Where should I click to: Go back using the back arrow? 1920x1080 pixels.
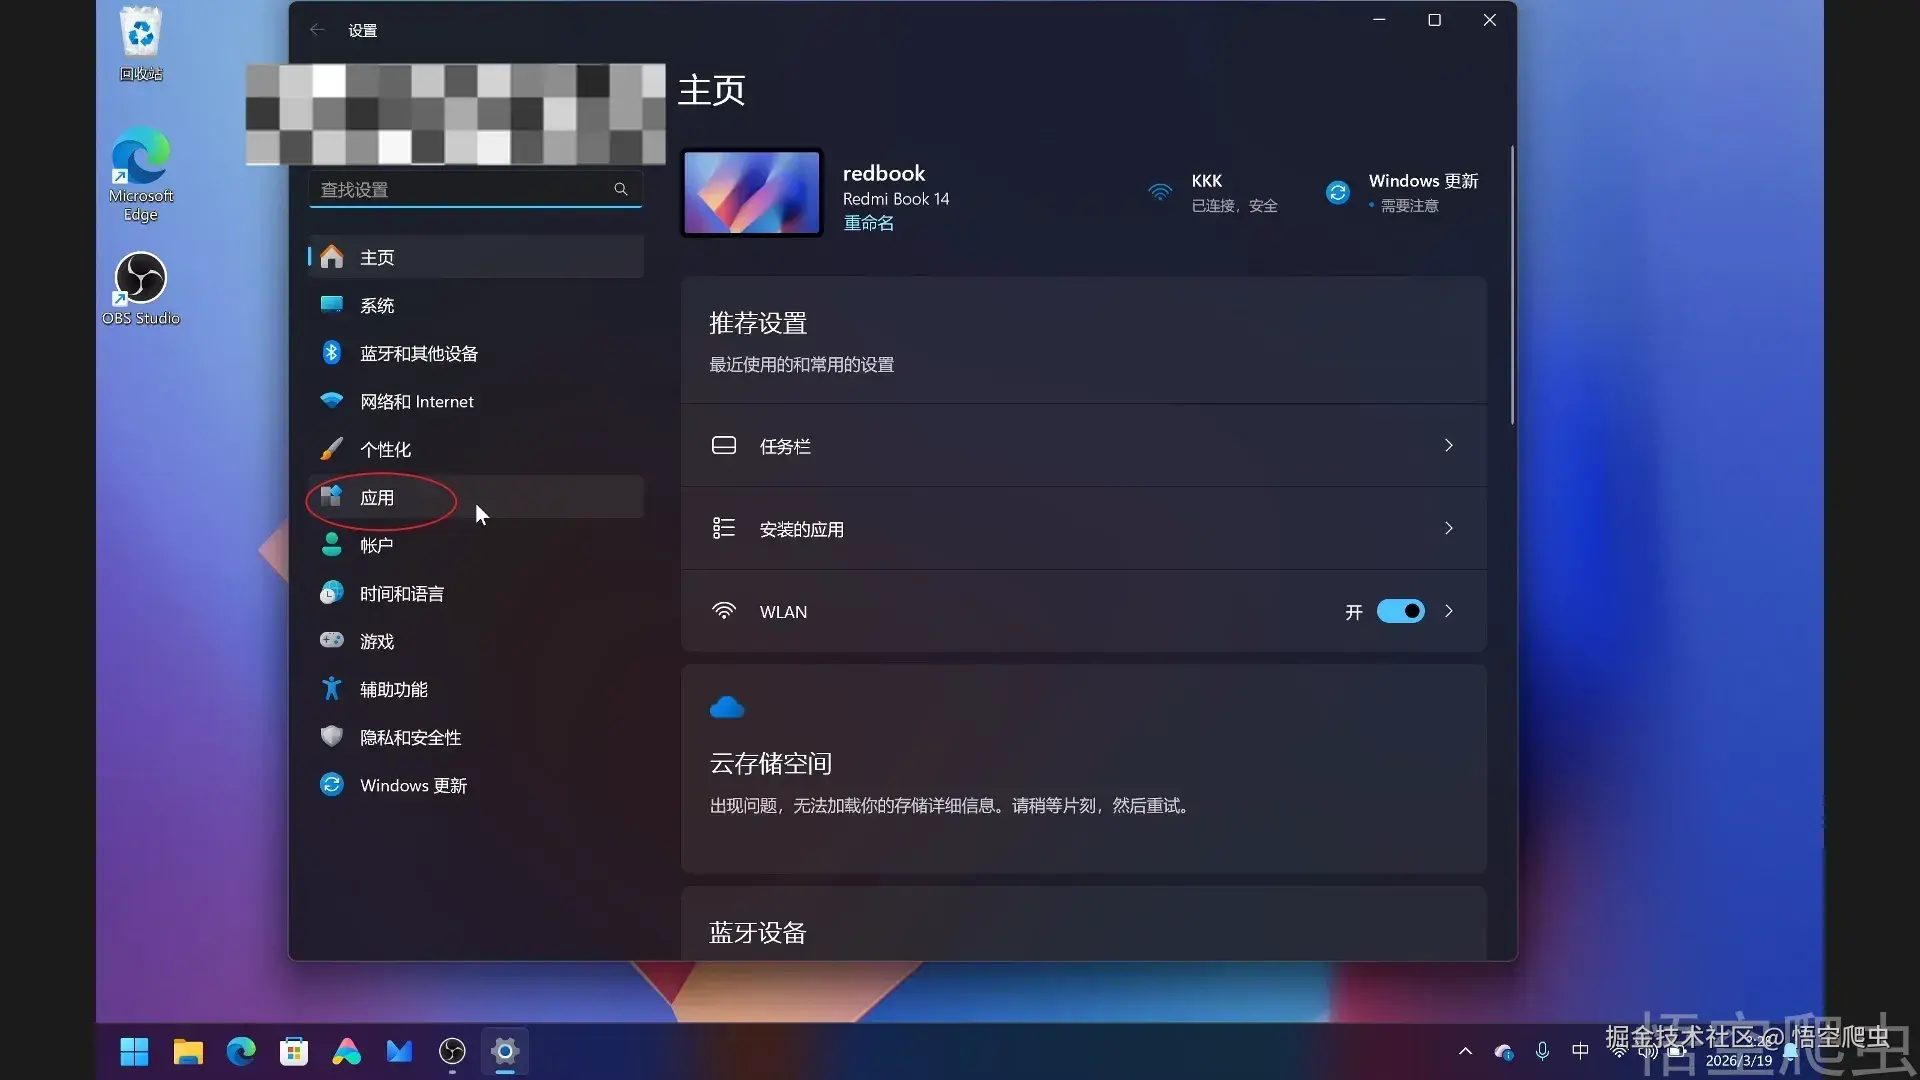pyautogui.click(x=317, y=29)
